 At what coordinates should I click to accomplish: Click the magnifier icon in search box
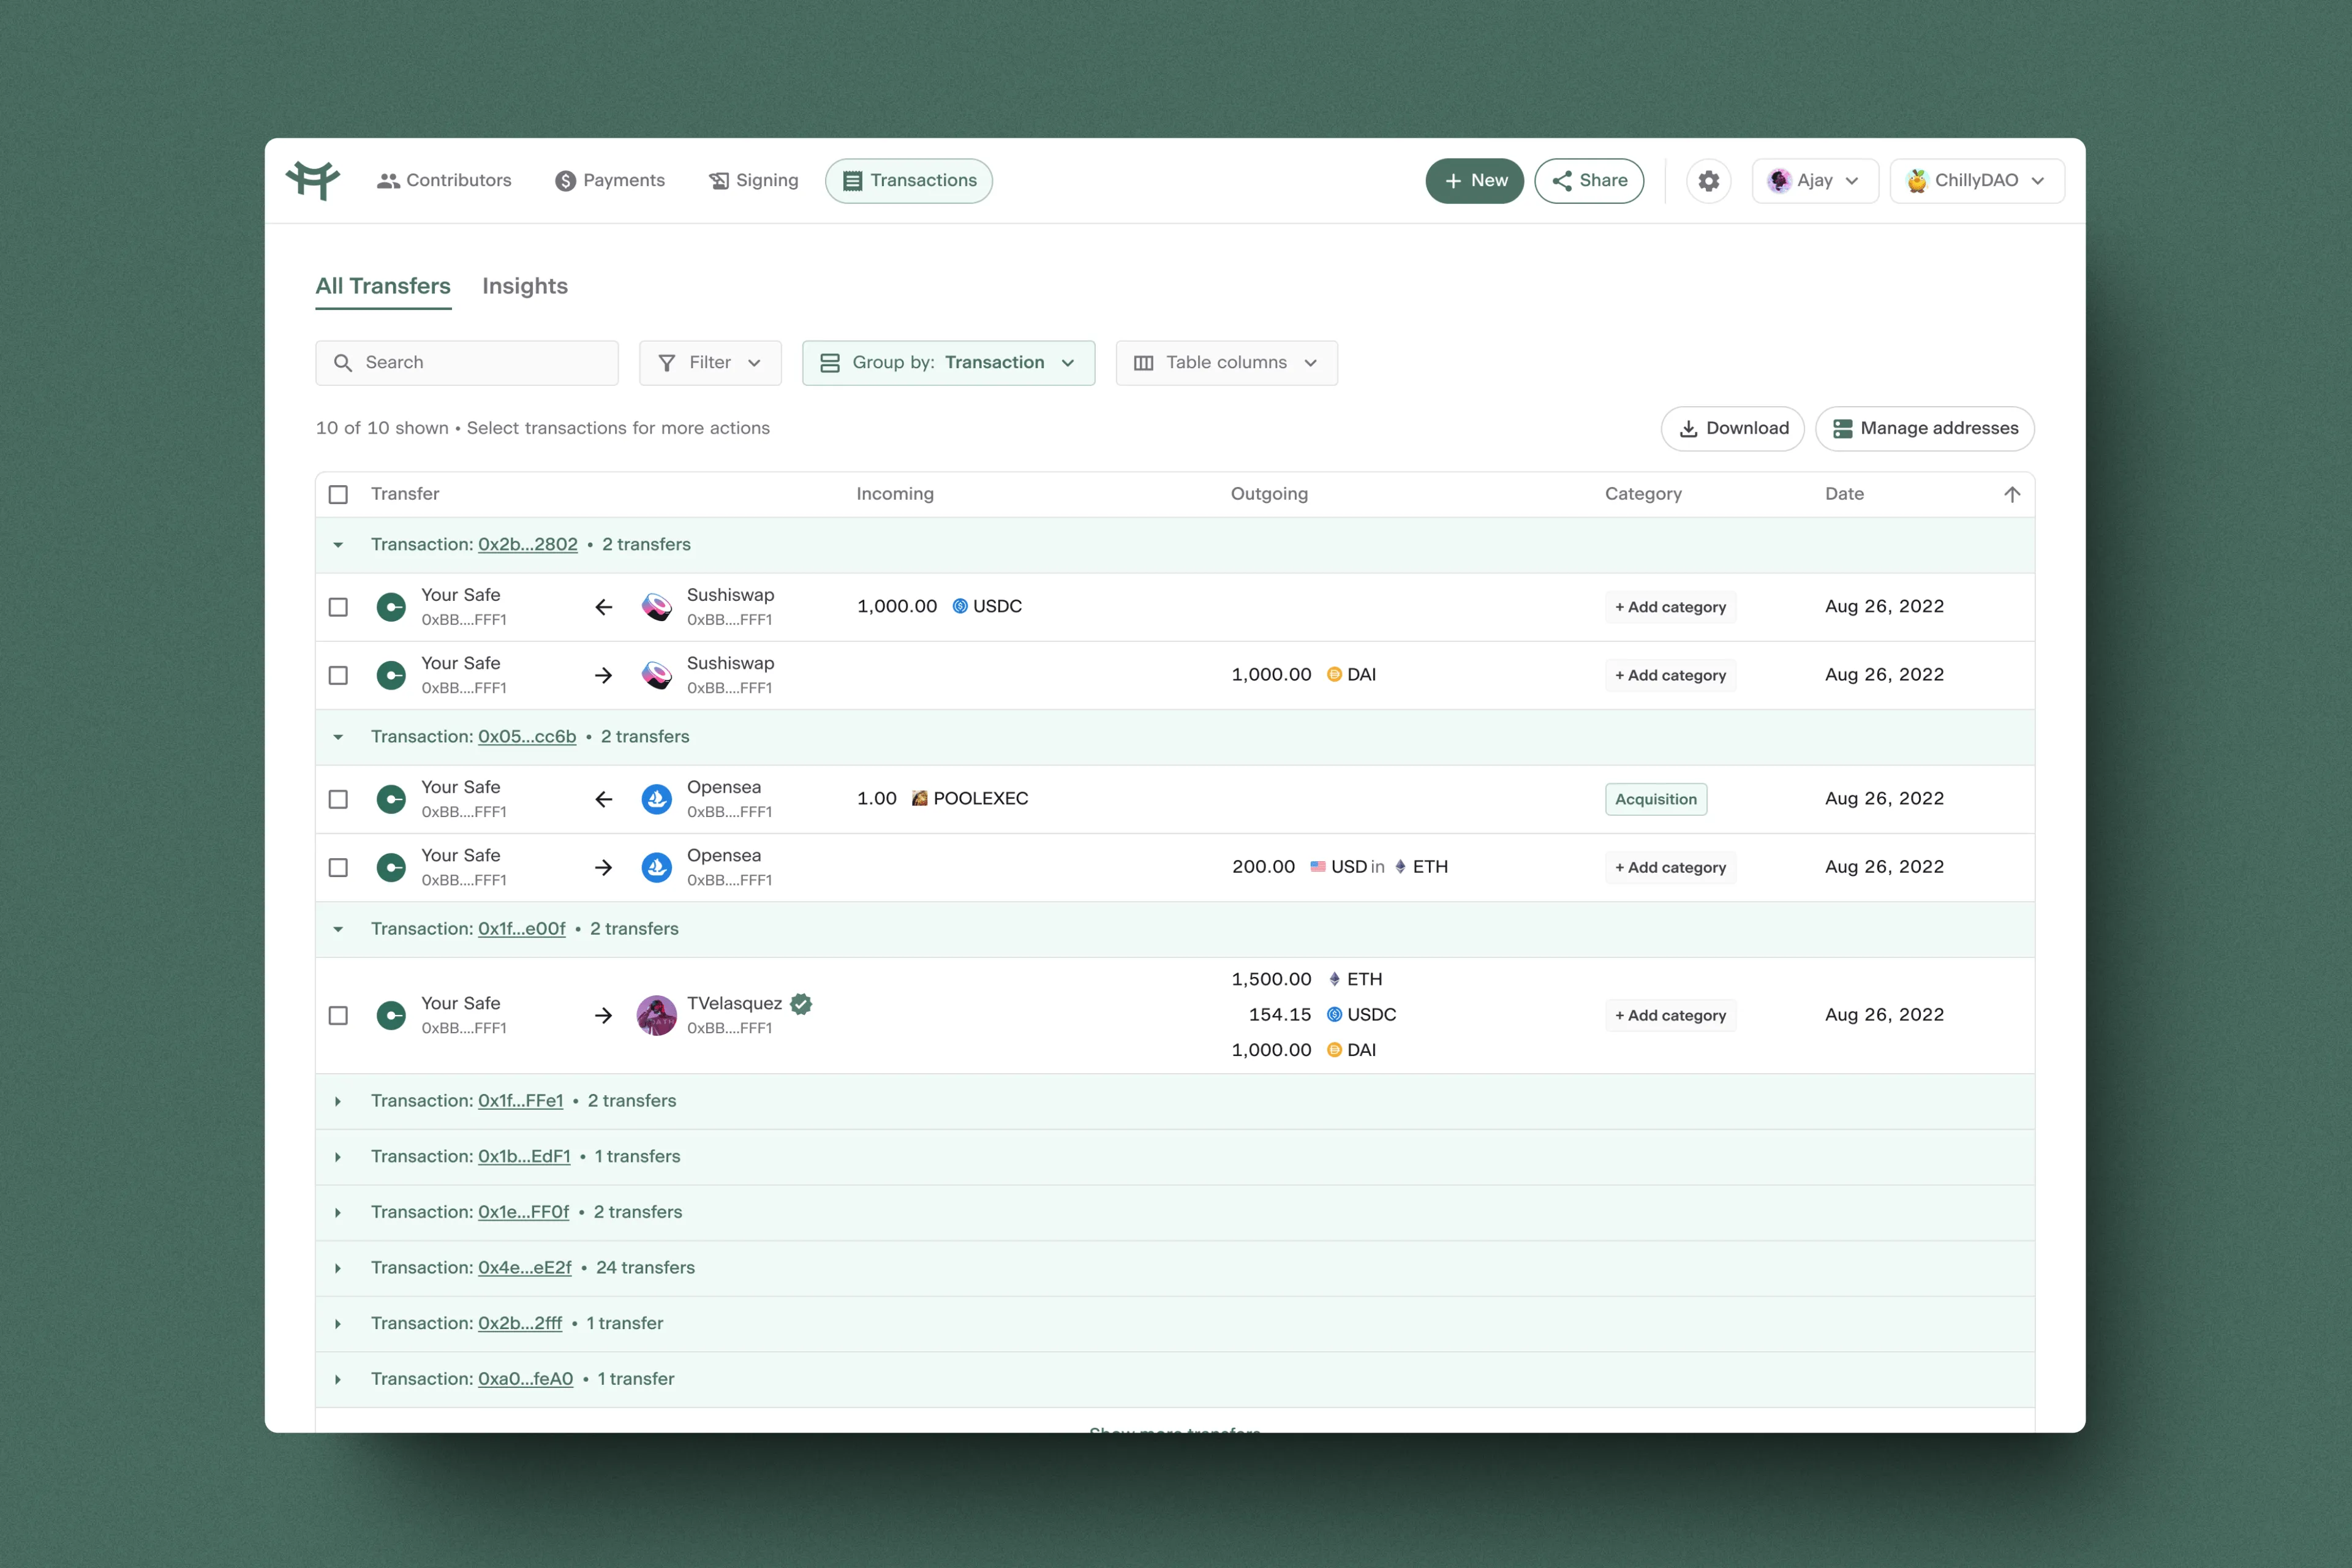click(343, 363)
